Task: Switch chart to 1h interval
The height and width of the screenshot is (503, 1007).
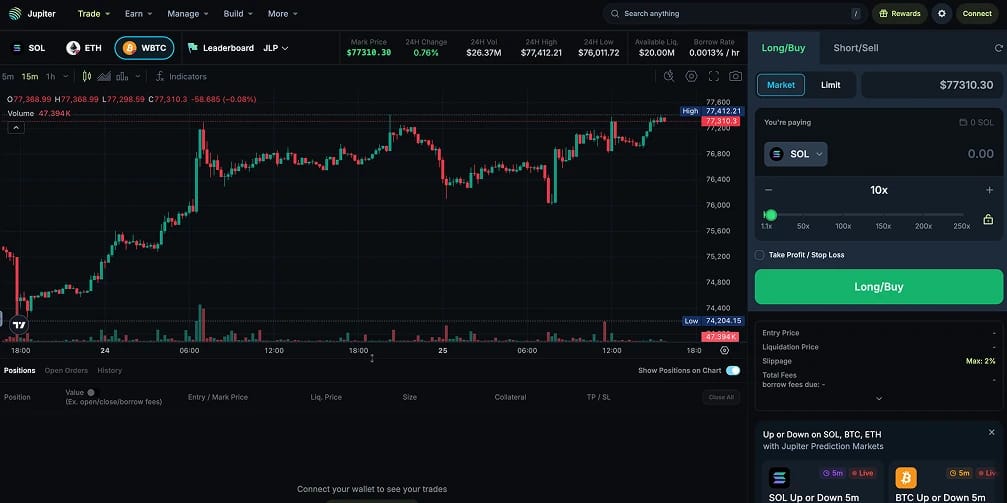Action: (50, 76)
